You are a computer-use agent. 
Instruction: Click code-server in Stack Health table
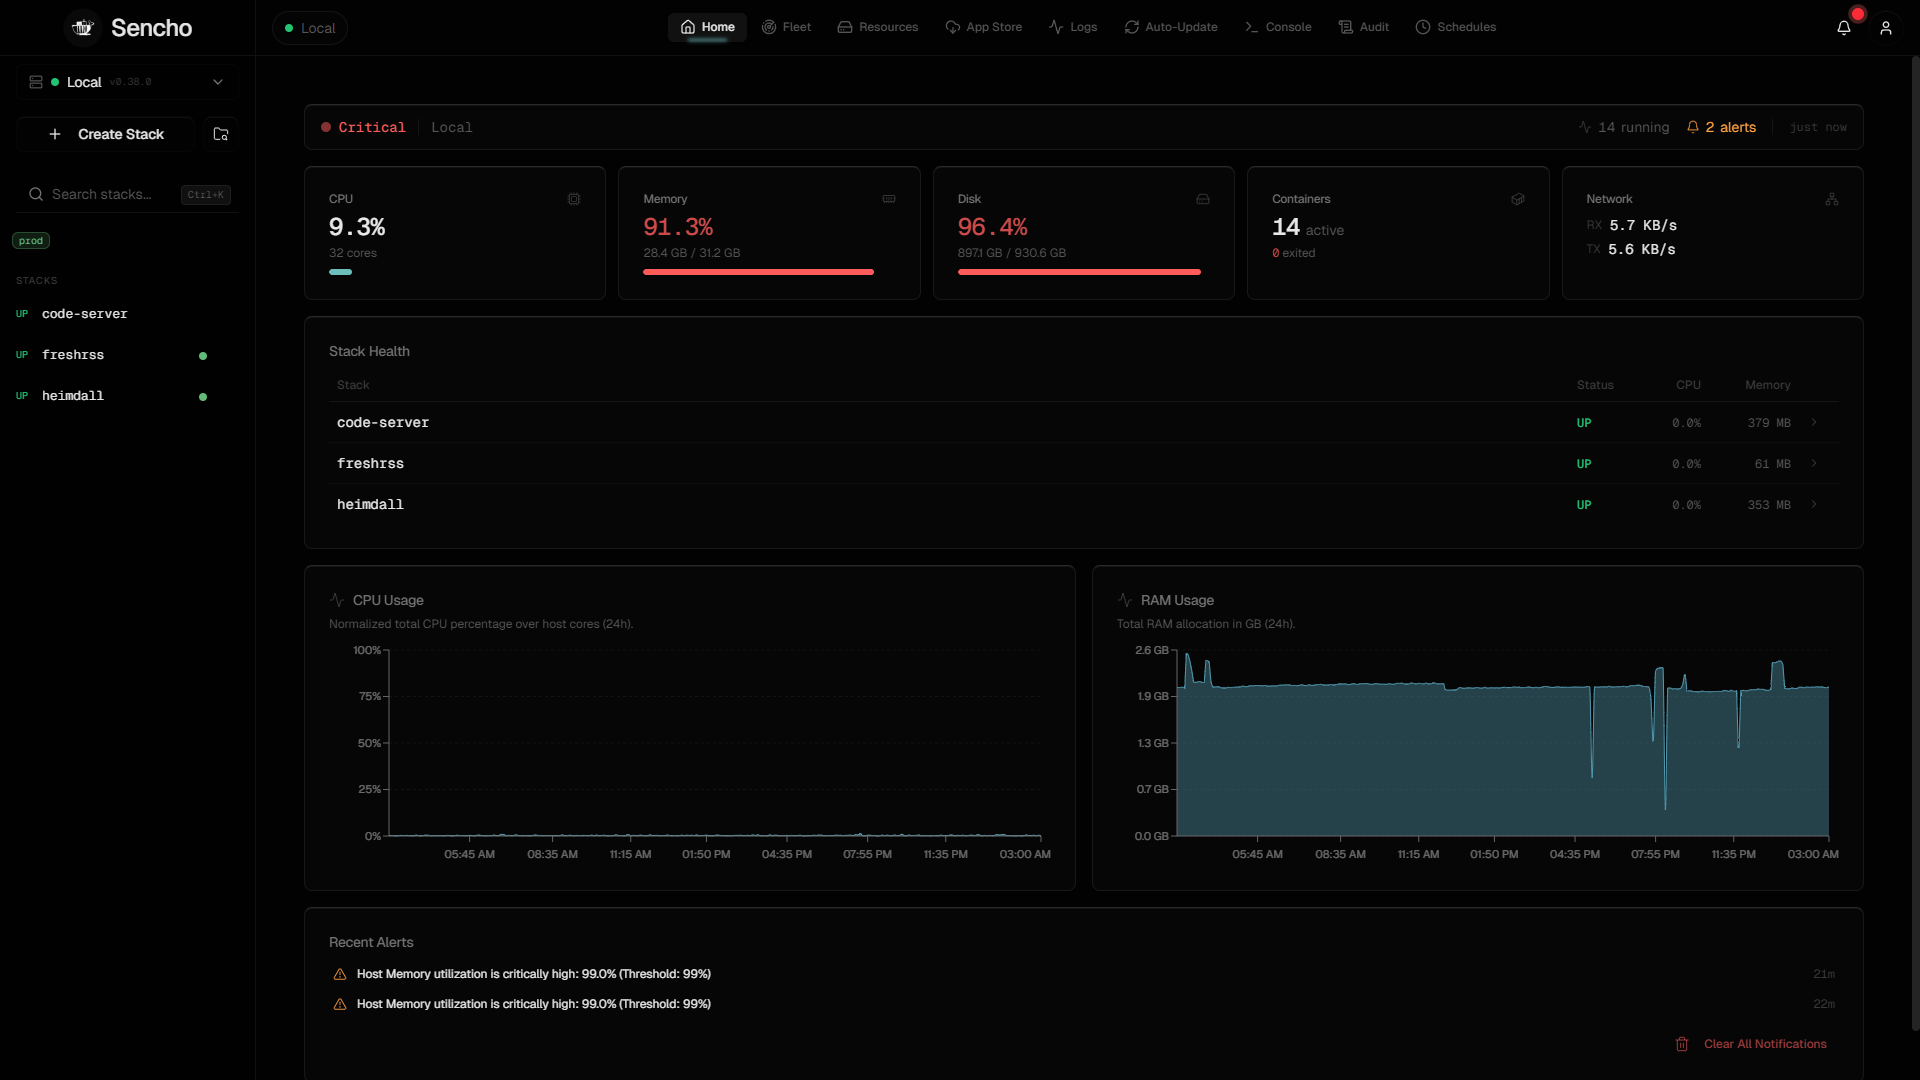click(x=383, y=423)
